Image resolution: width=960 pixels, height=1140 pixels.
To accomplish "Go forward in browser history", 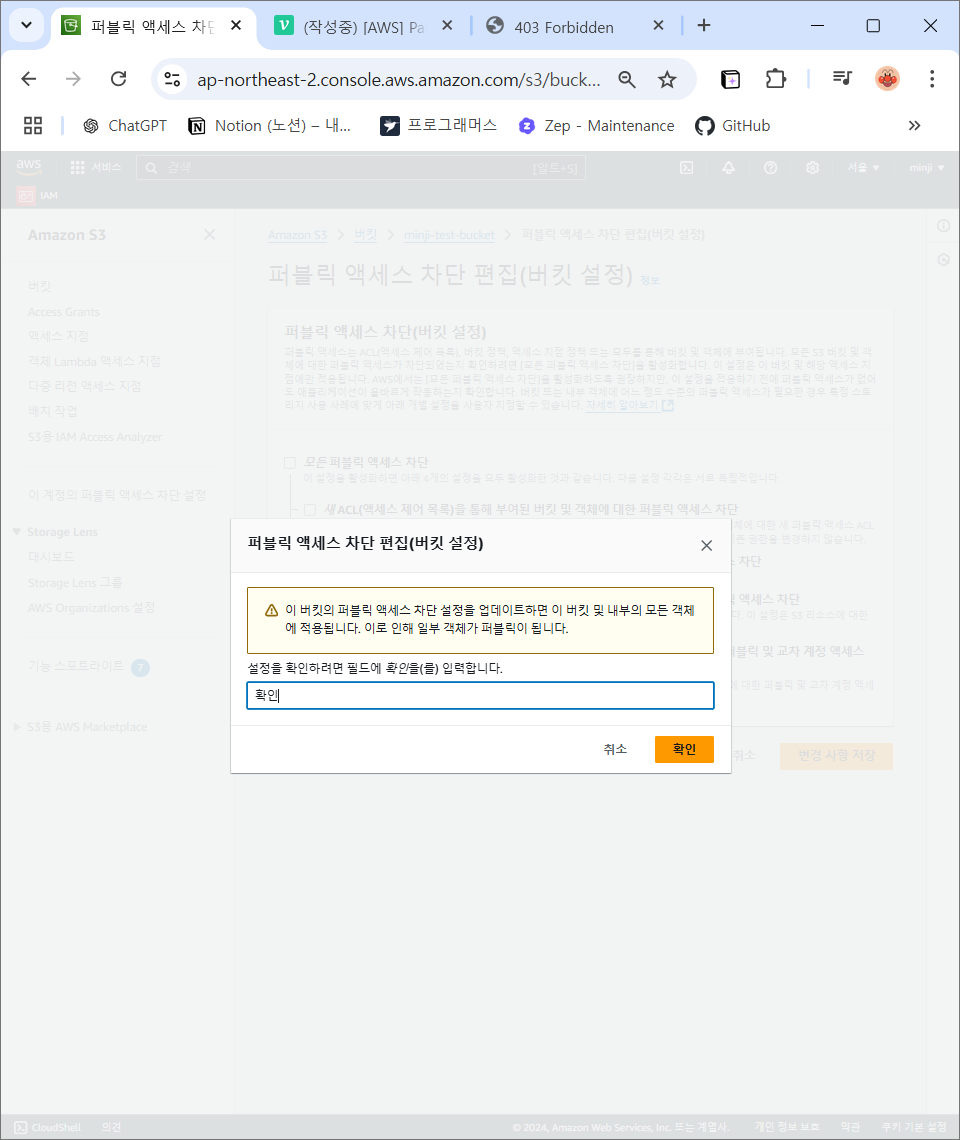I will click(73, 79).
